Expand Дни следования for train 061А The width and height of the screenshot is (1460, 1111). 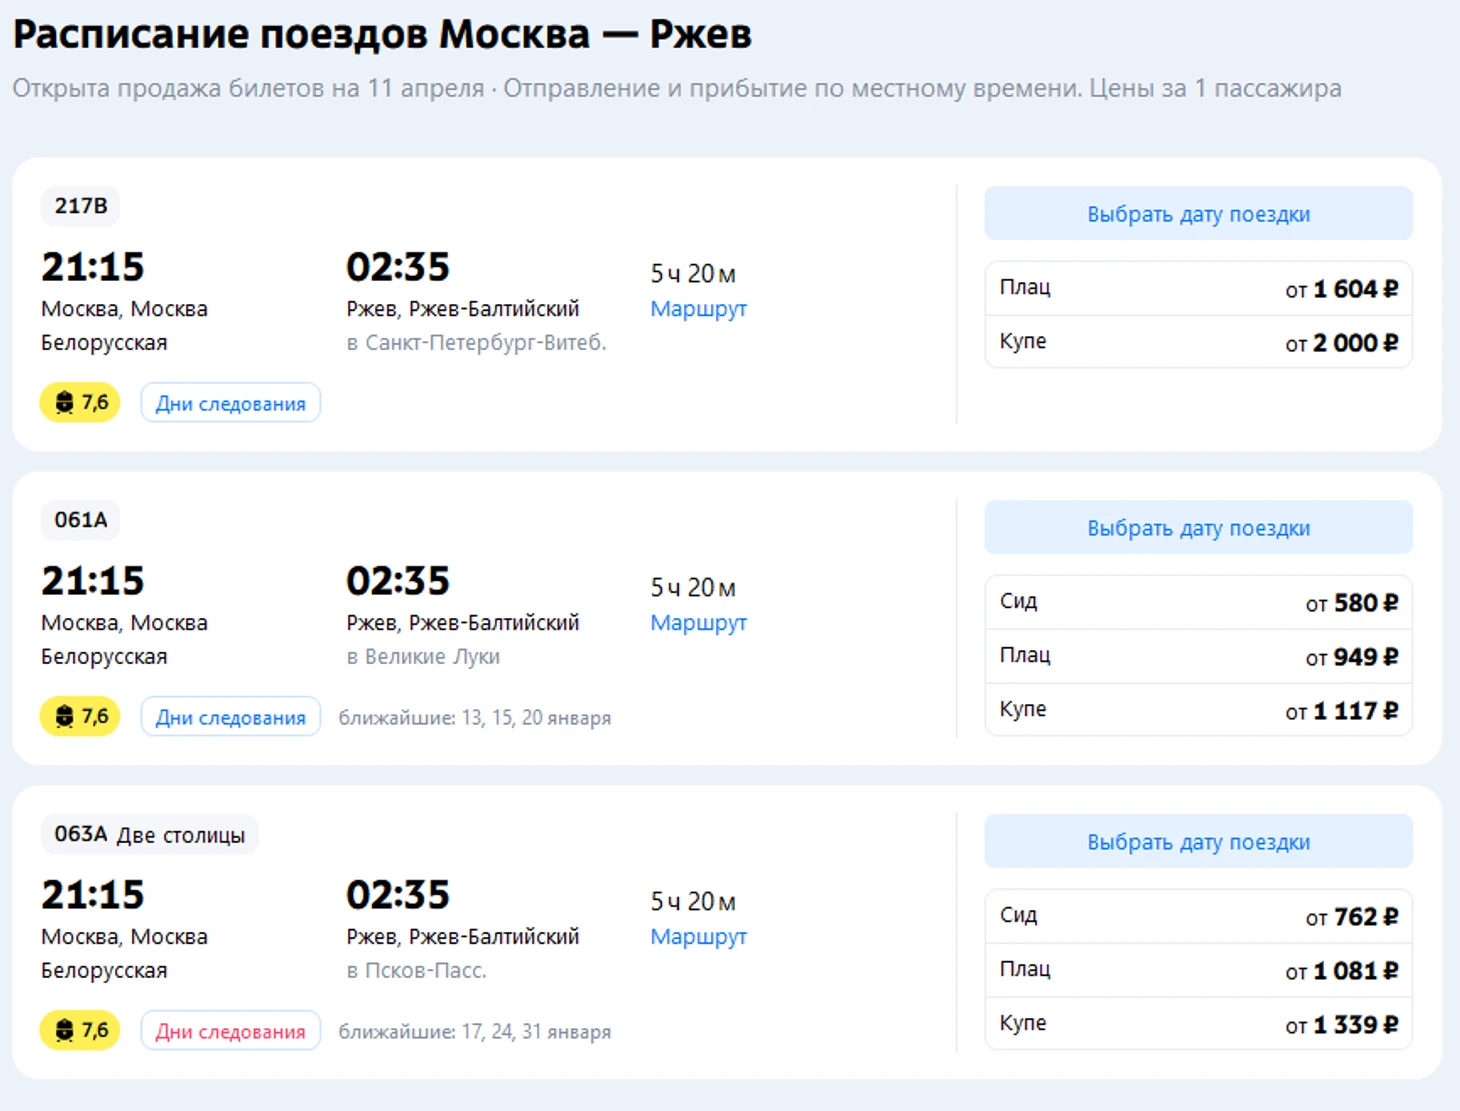(230, 717)
